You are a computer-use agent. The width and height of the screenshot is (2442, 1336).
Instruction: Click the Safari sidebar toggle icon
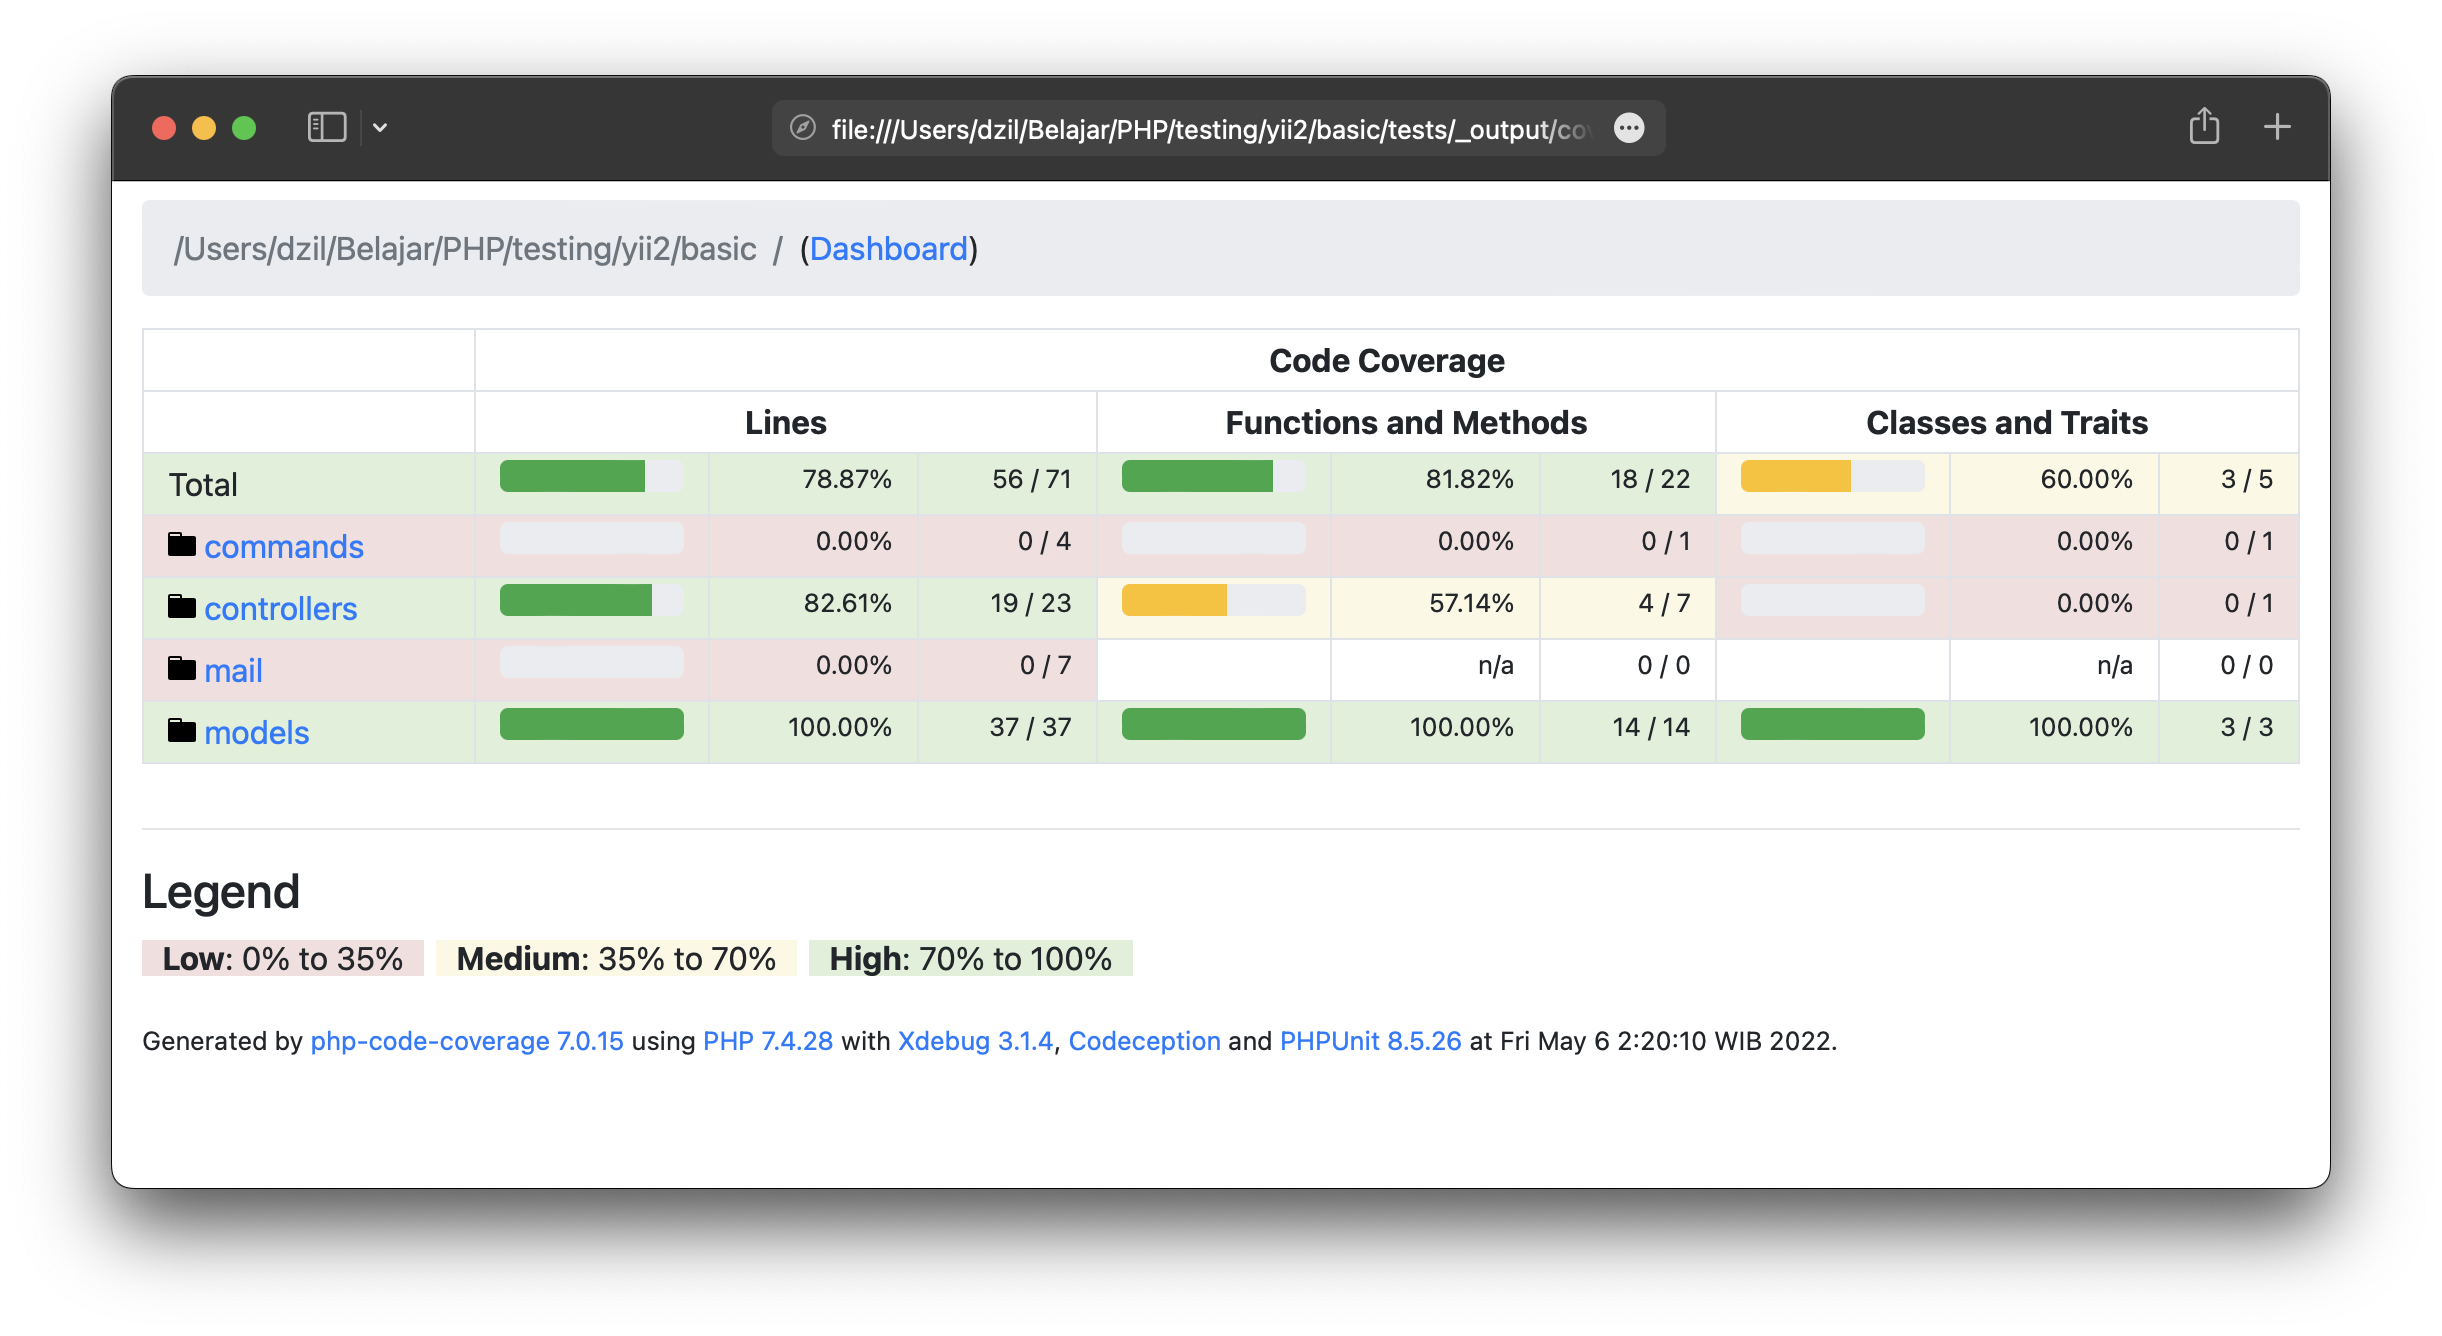(326, 127)
